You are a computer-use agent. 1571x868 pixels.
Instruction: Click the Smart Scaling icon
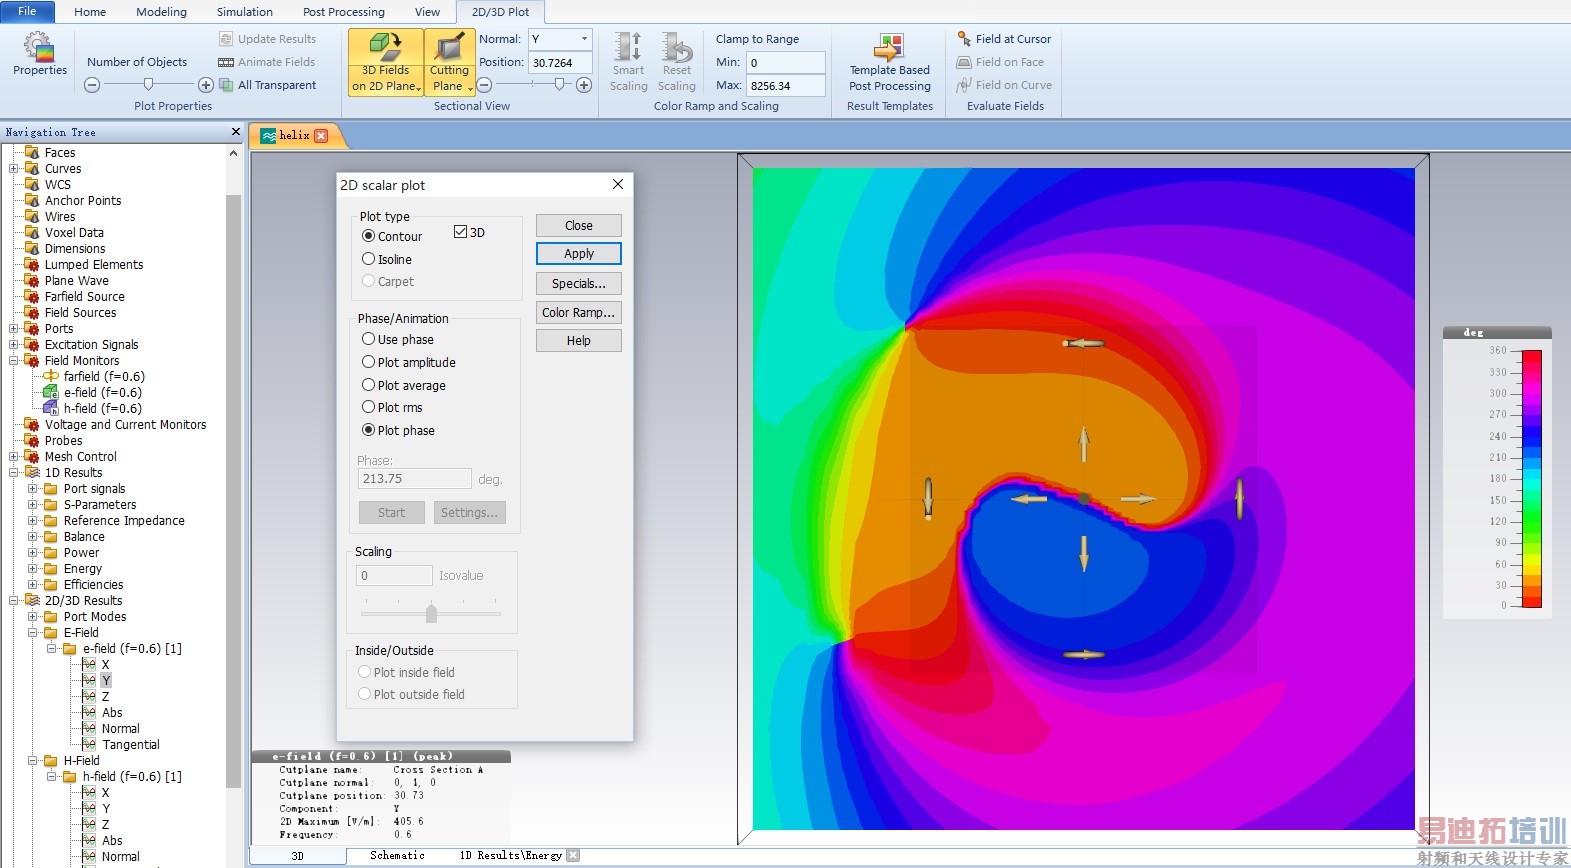click(x=628, y=61)
